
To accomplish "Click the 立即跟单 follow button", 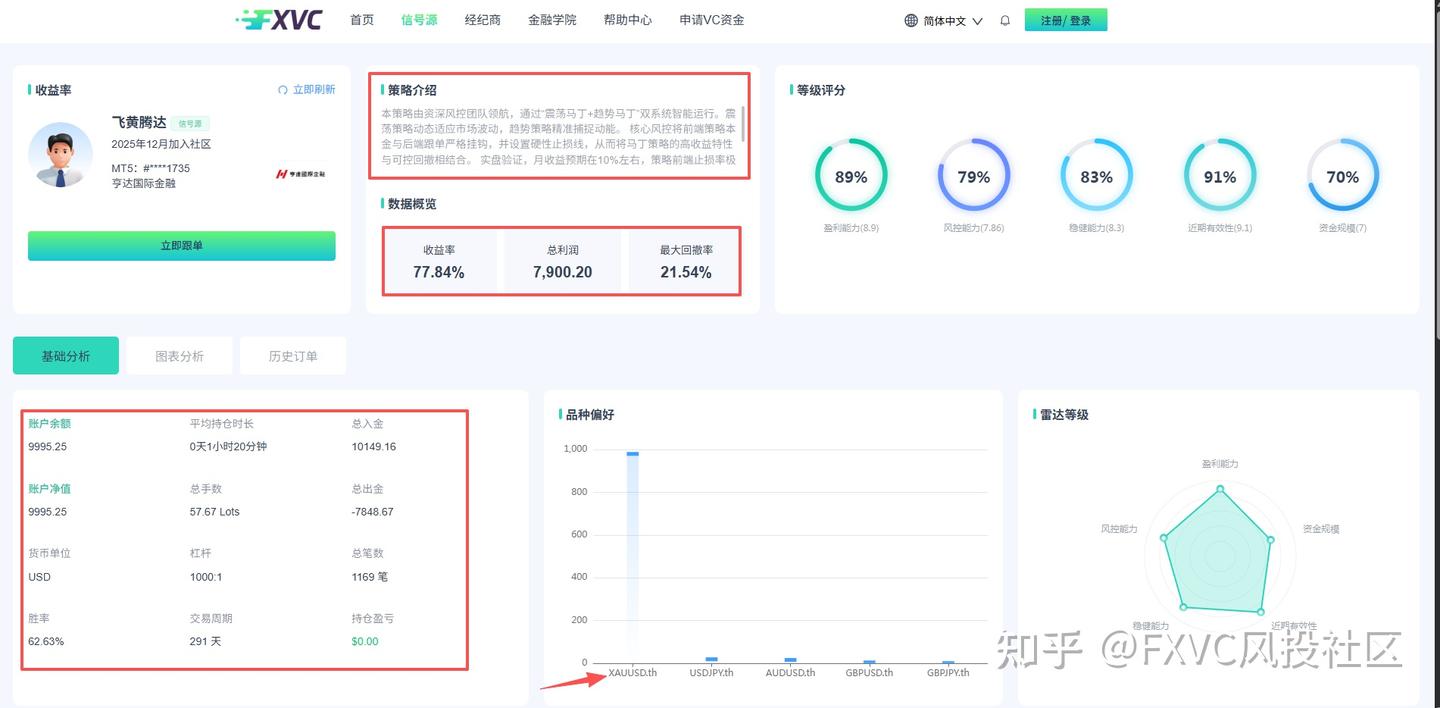I will pyautogui.click(x=180, y=245).
